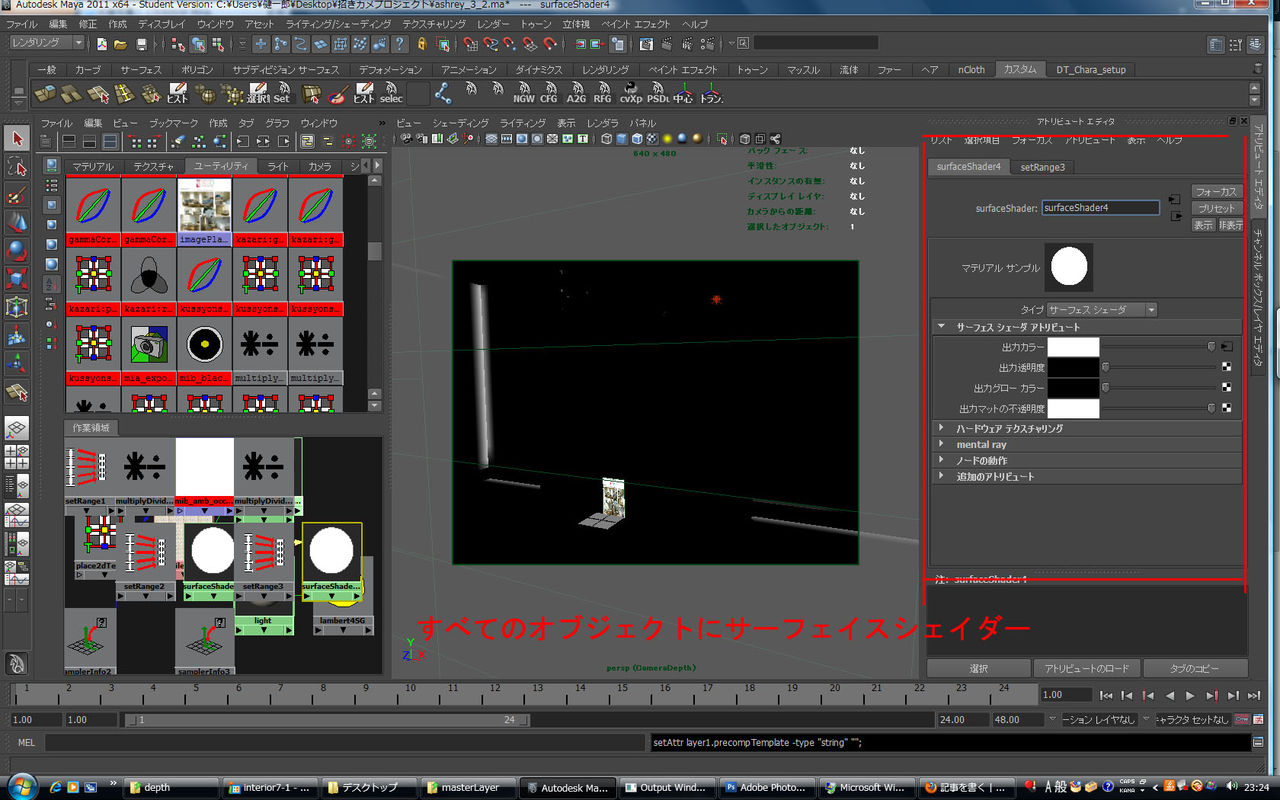Screen dimensions: 1280x800
Task: Click connection icon next to 出力カラー
Action: click(1226, 347)
